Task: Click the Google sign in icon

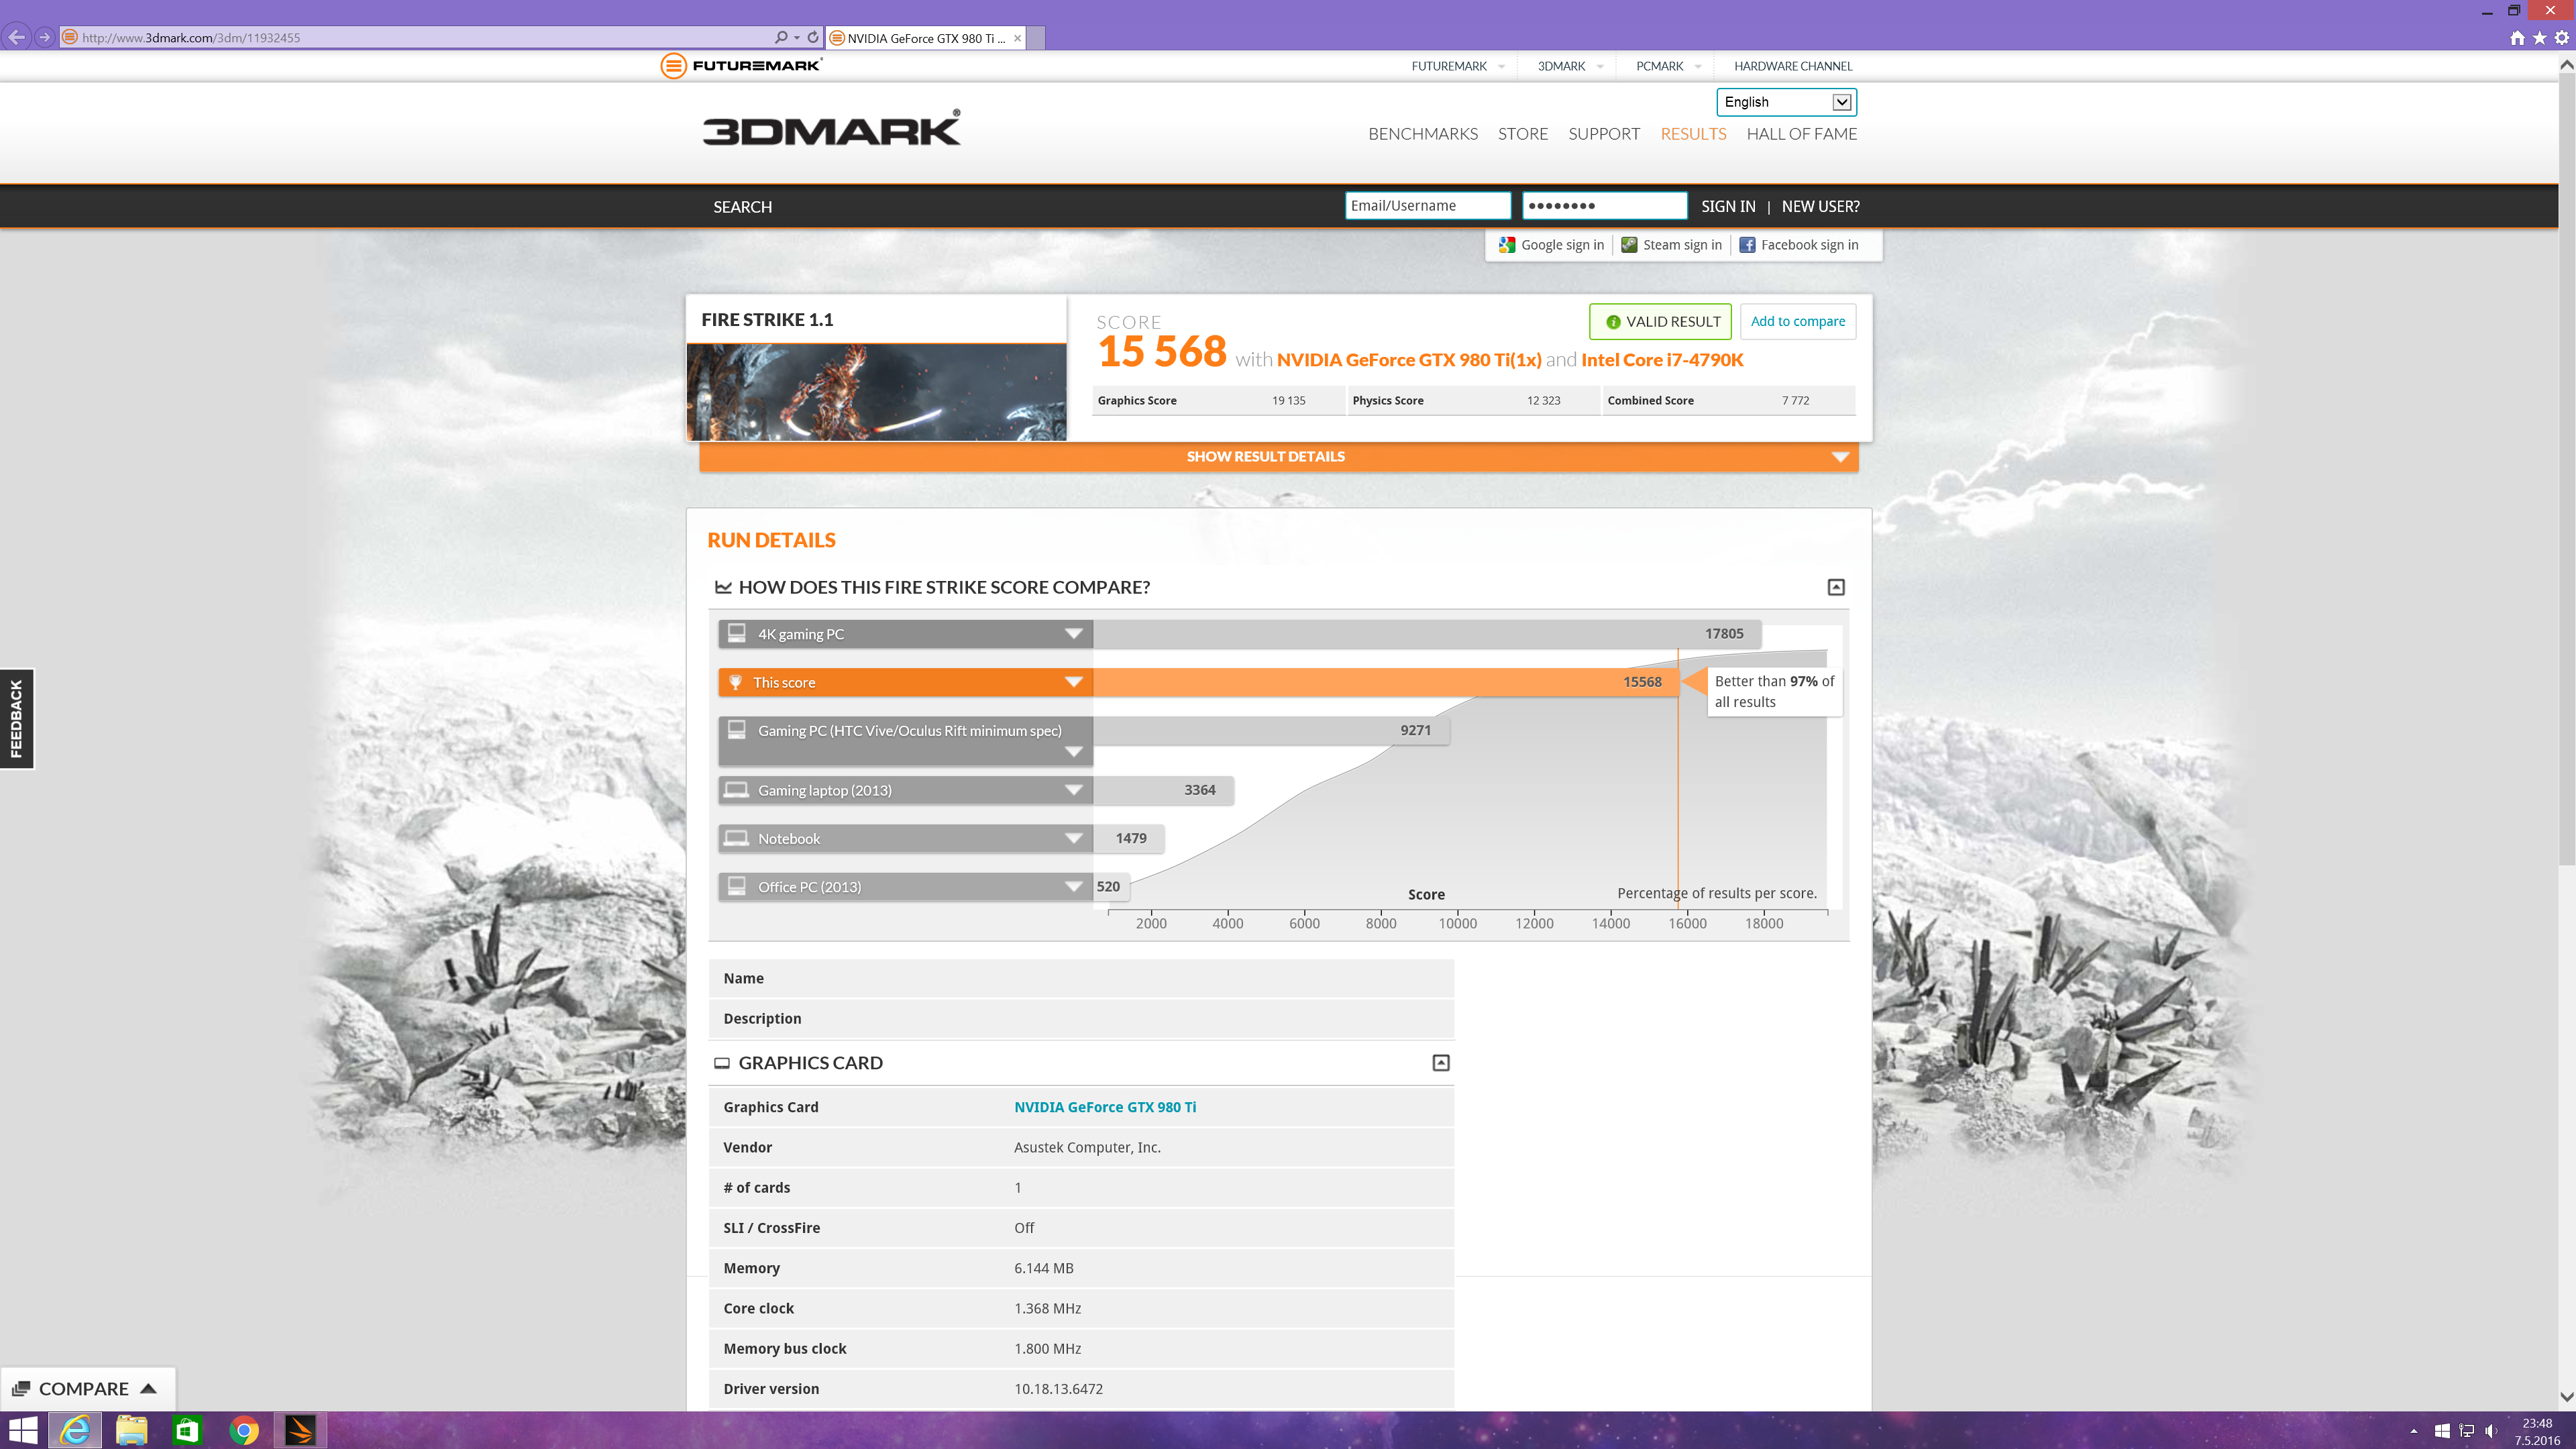Action: tap(1507, 245)
